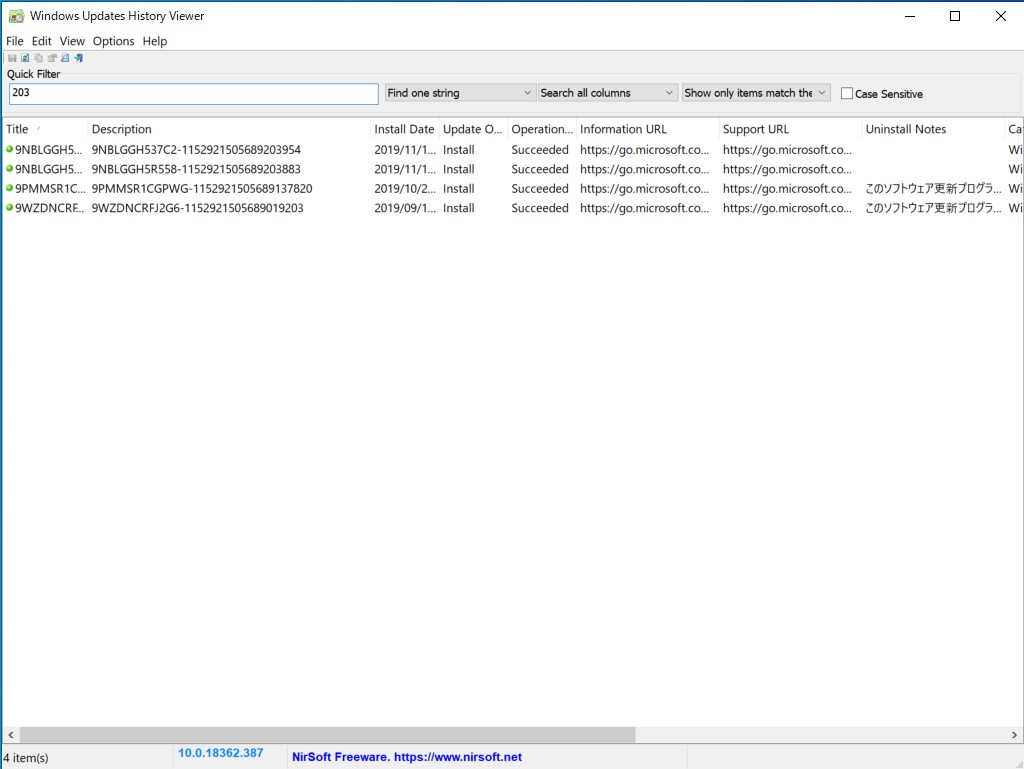1024x769 pixels.
Task: Click the NirSoft Freeware website link
Action: click(x=407, y=757)
